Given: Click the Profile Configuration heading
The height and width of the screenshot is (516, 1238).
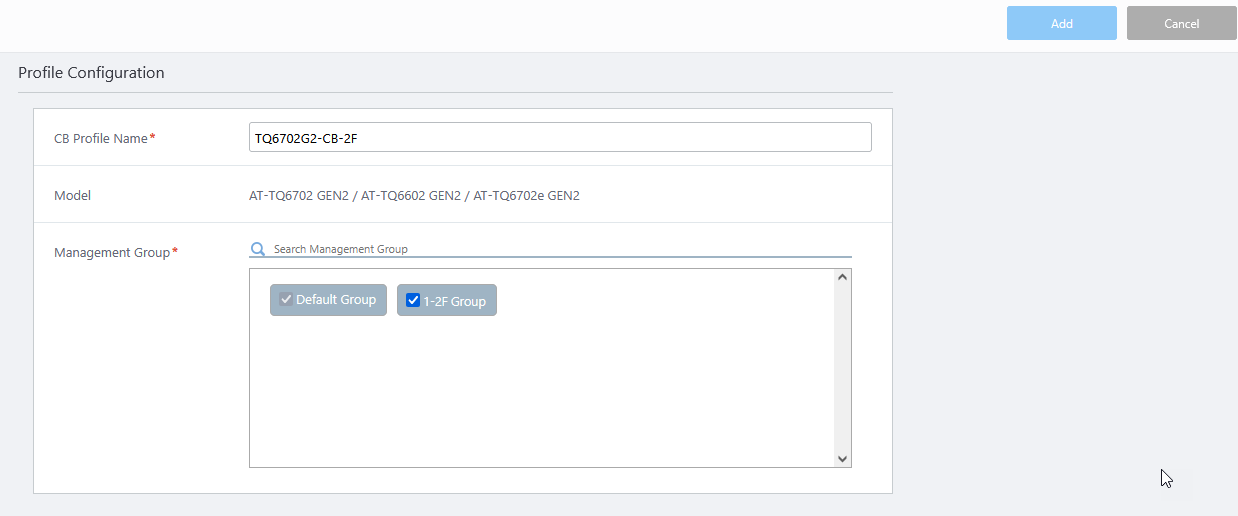Looking at the screenshot, I should coord(91,73).
